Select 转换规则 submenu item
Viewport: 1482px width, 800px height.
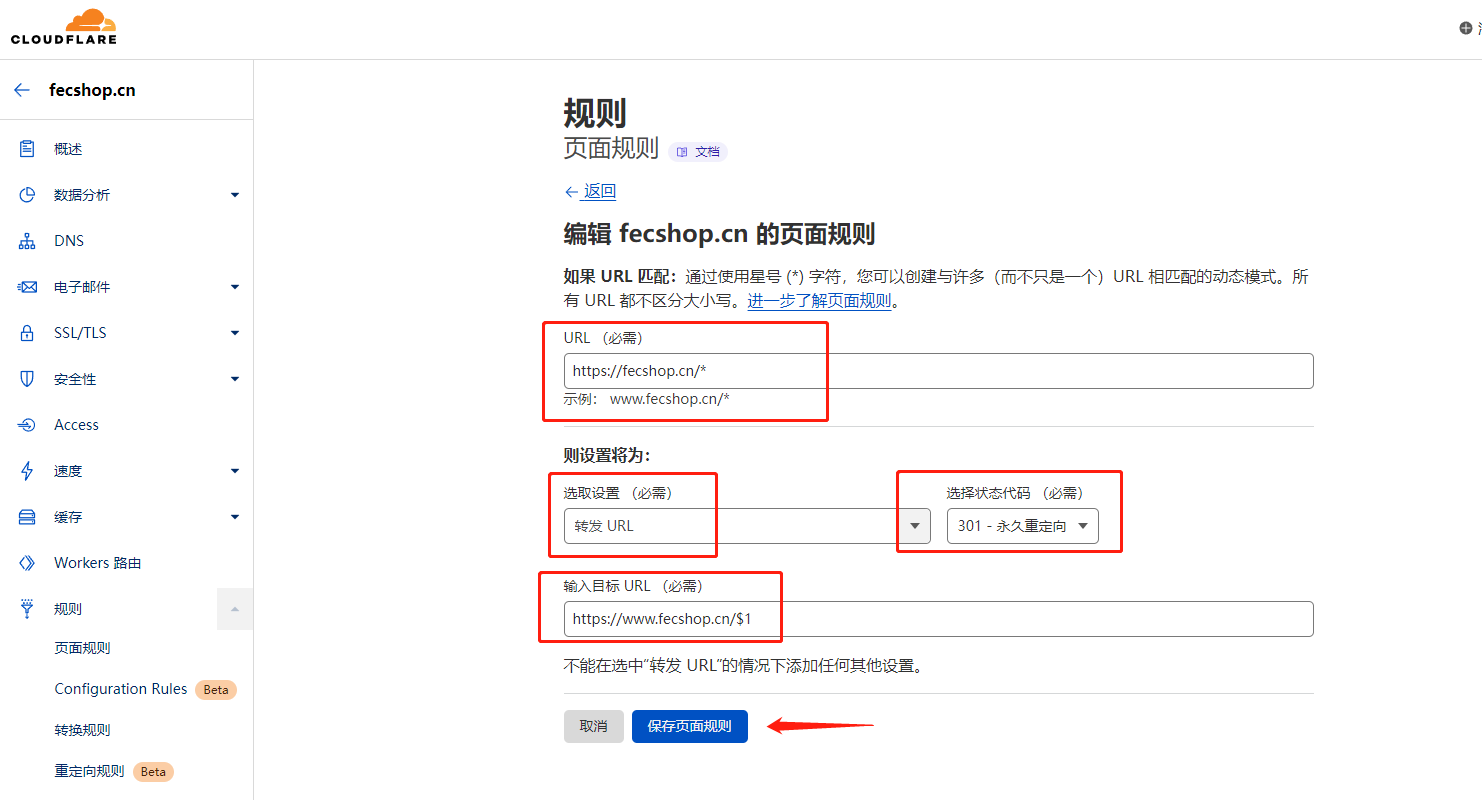(82, 730)
